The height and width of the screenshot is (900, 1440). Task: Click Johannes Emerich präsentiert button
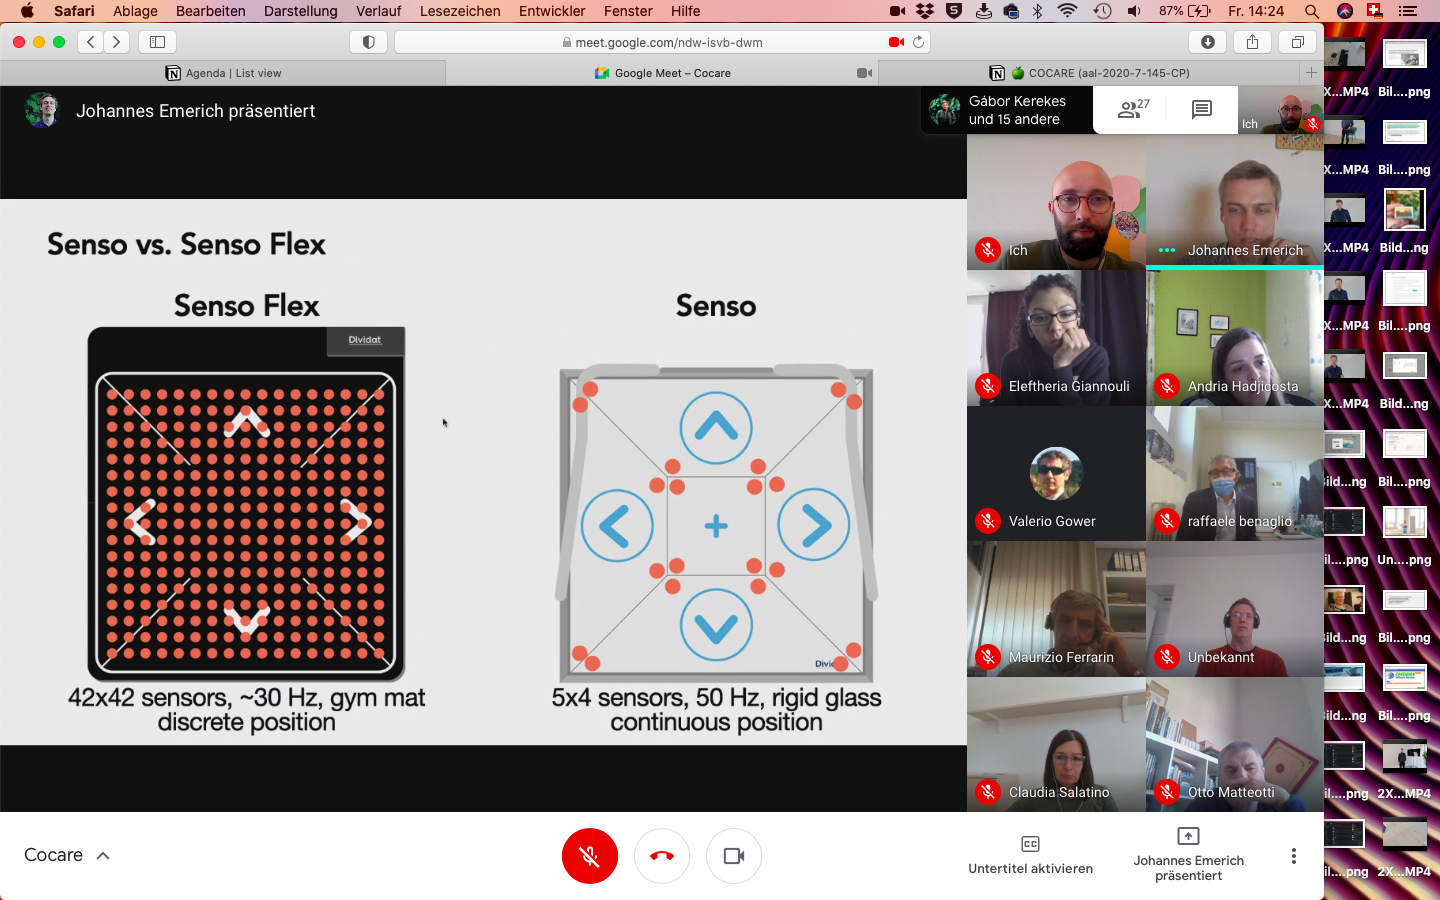tap(1188, 855)
